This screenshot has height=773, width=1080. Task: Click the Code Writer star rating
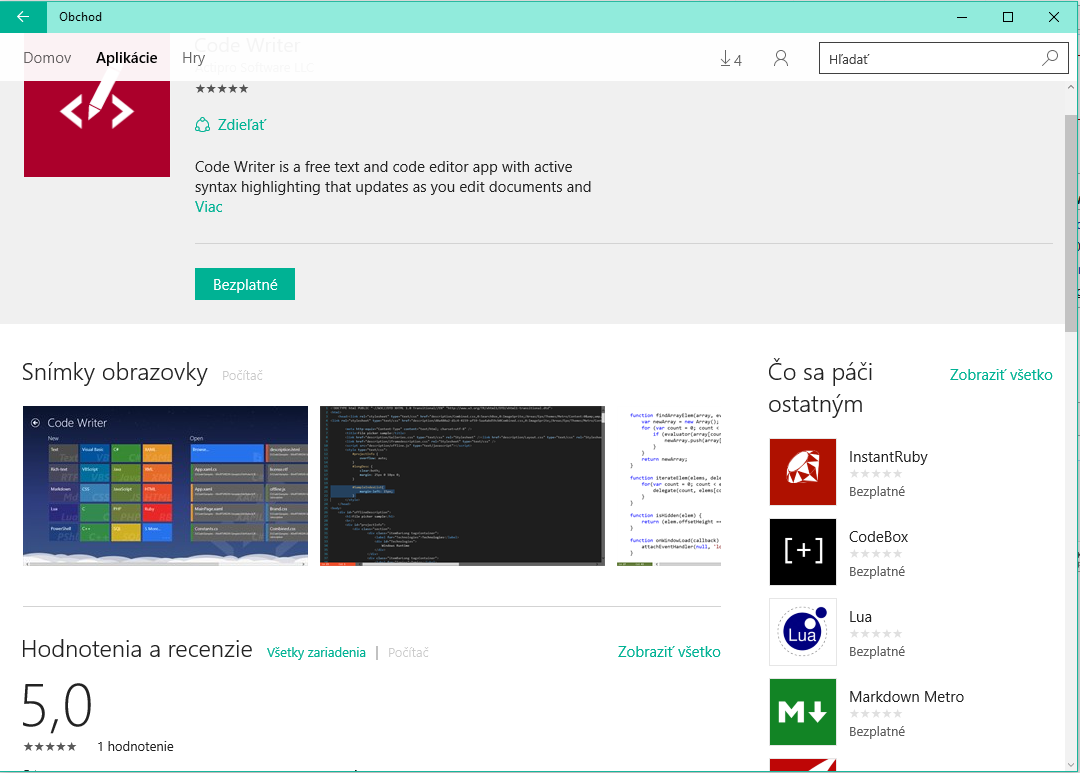click(x=222, y=89)
